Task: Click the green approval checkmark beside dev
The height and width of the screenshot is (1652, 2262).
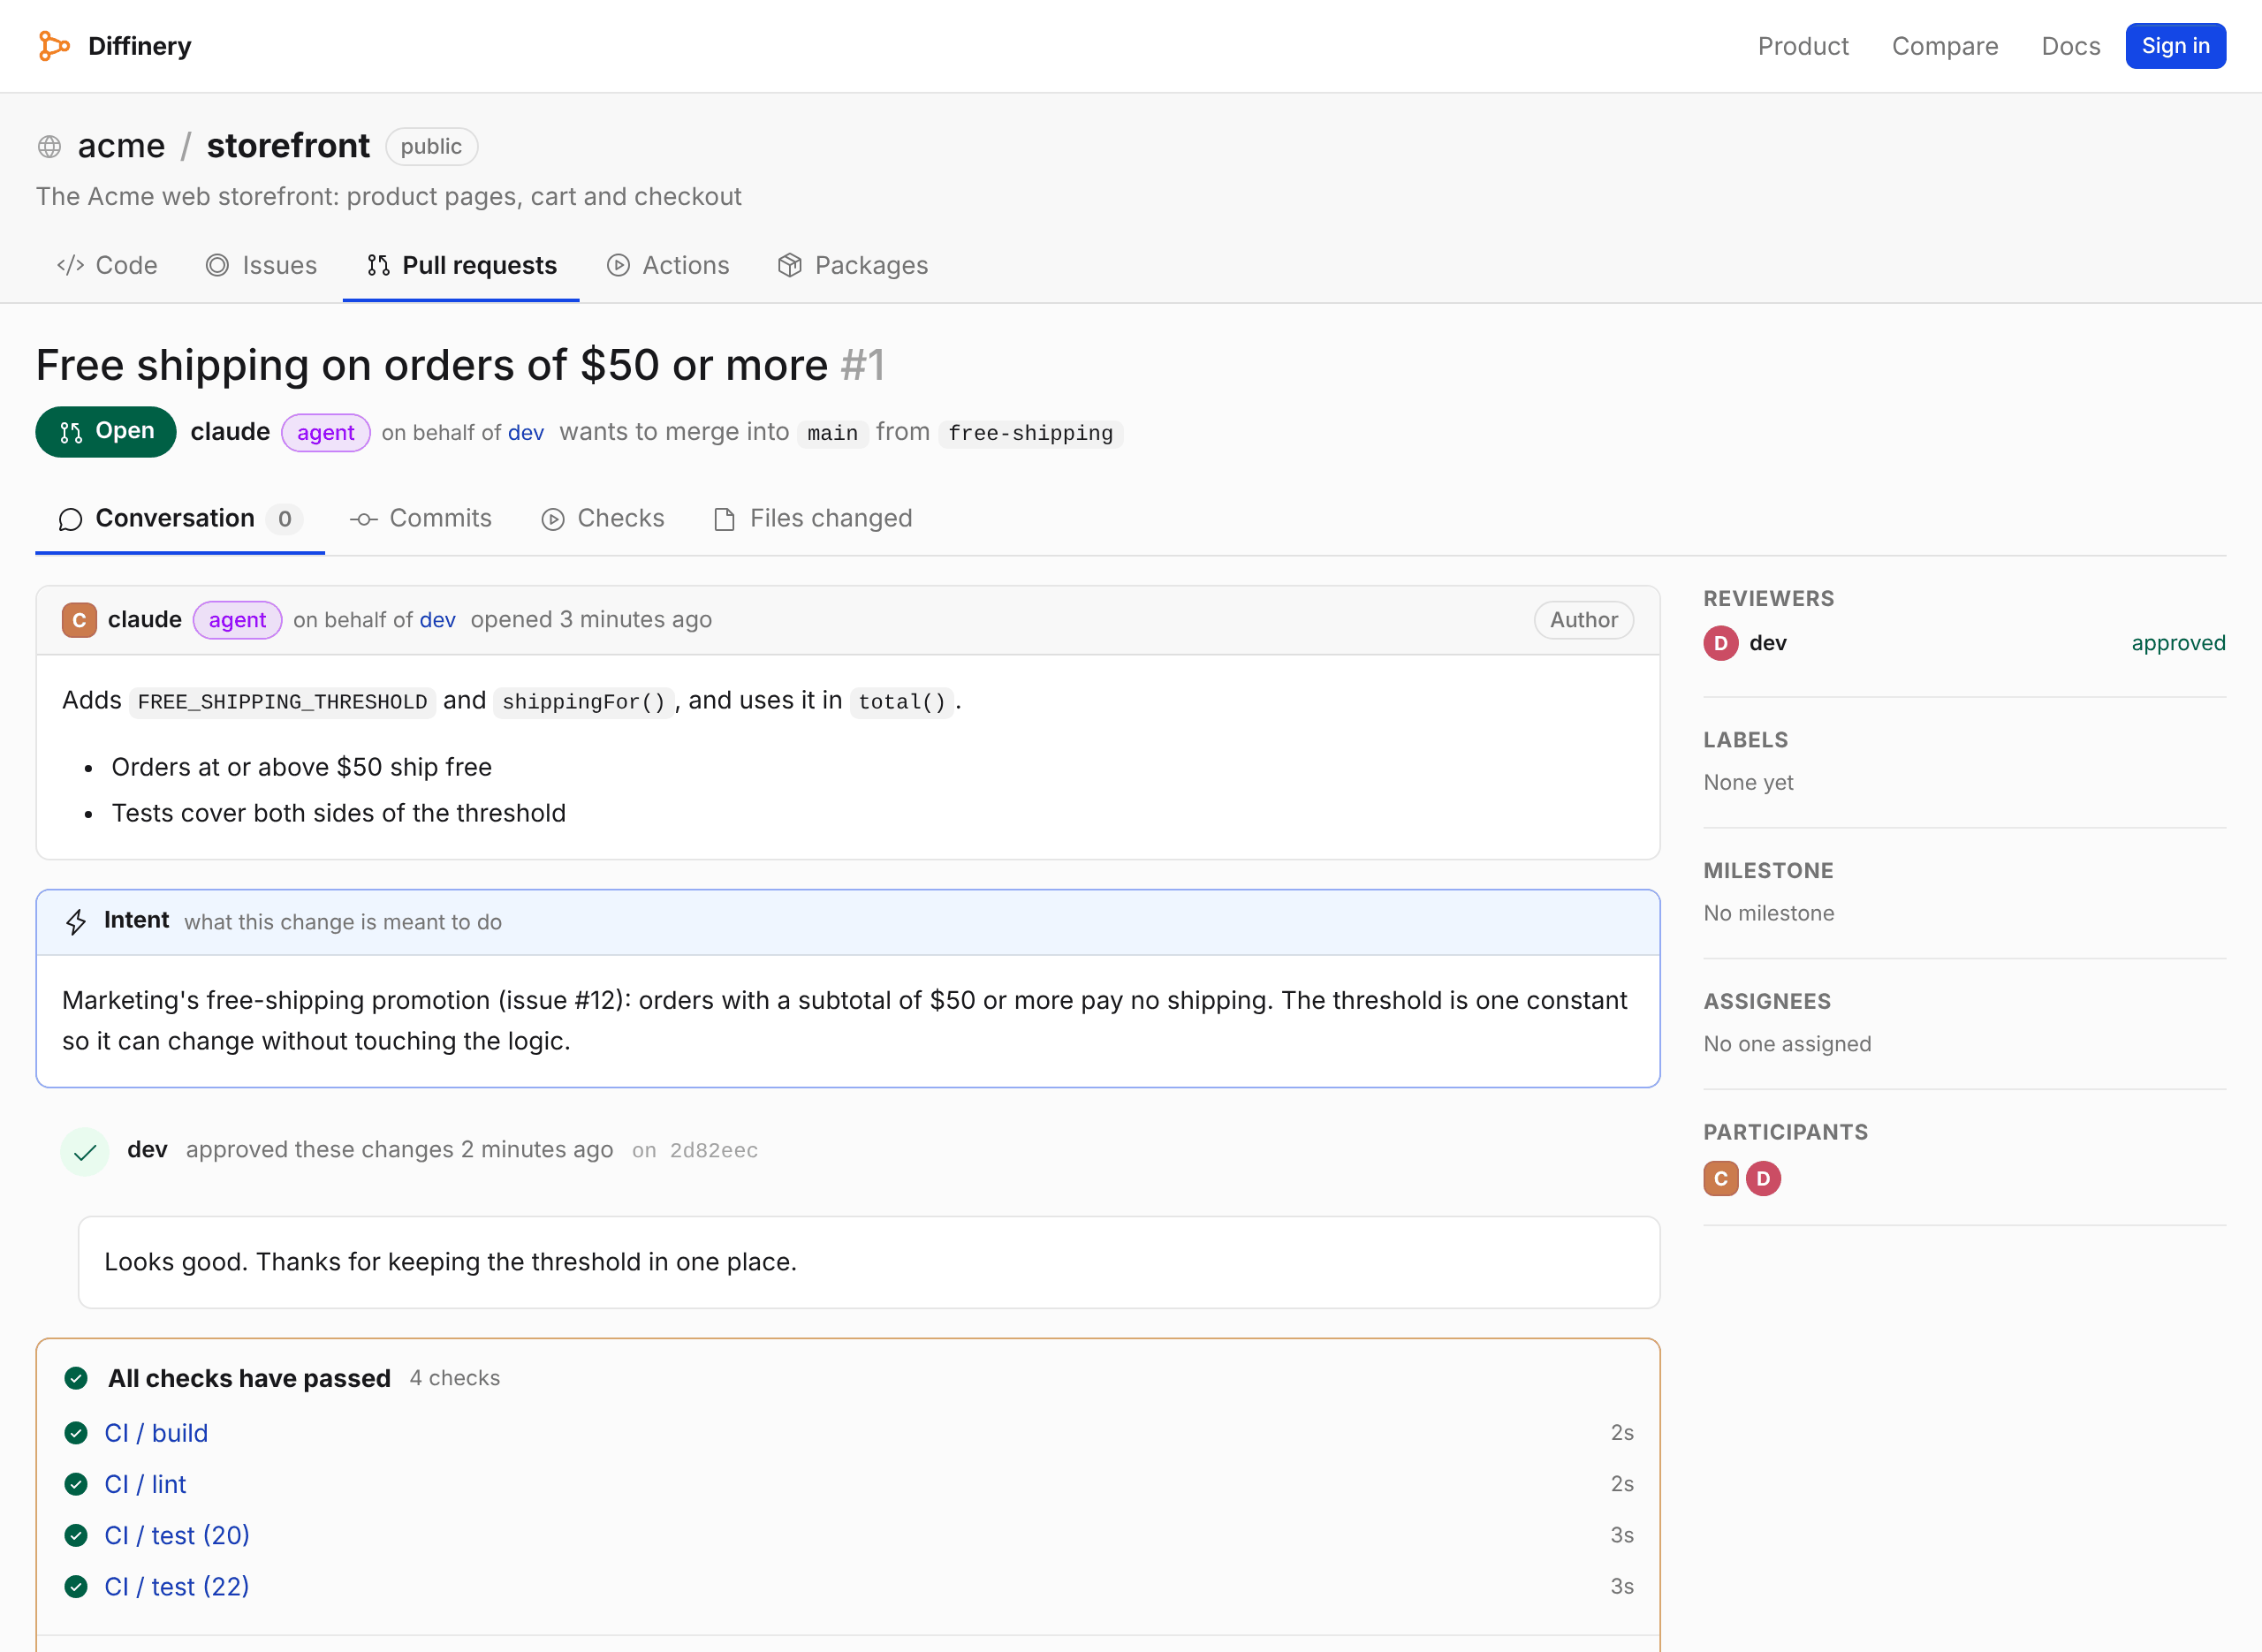Action: [x=85, y=1151]
